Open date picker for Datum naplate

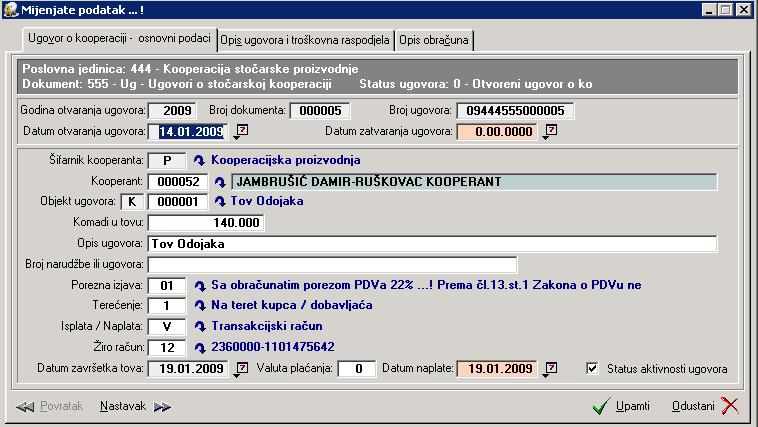pos(549,369)
